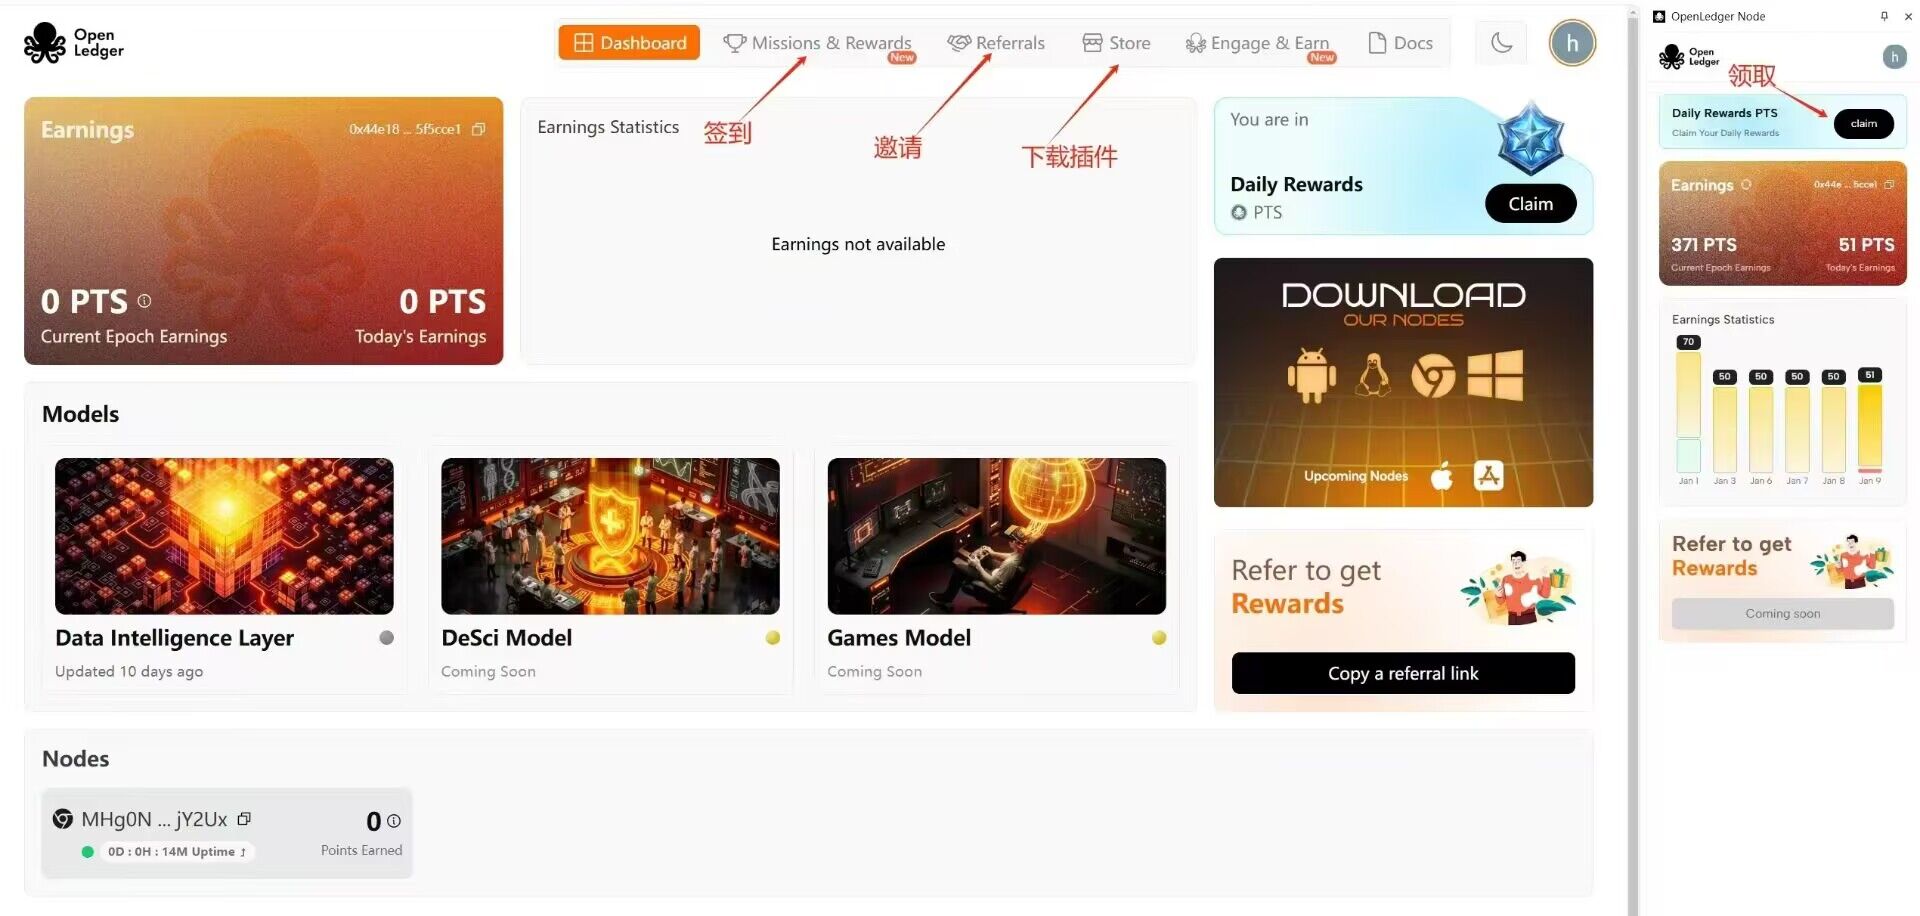1920x916 pixels.
Task: Pin the OpenLedger Node extension panel
Action: point(1884,16)
